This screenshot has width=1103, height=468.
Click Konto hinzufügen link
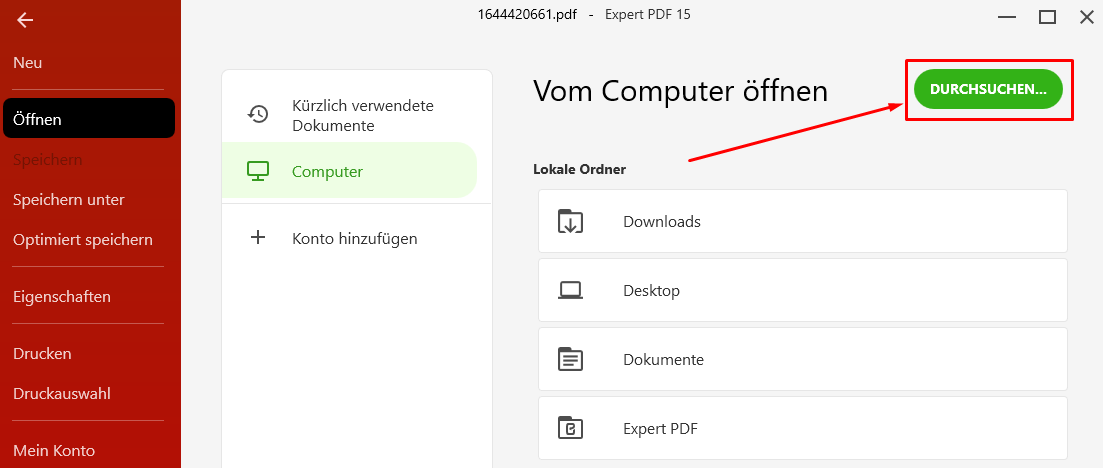pos(355,239)
